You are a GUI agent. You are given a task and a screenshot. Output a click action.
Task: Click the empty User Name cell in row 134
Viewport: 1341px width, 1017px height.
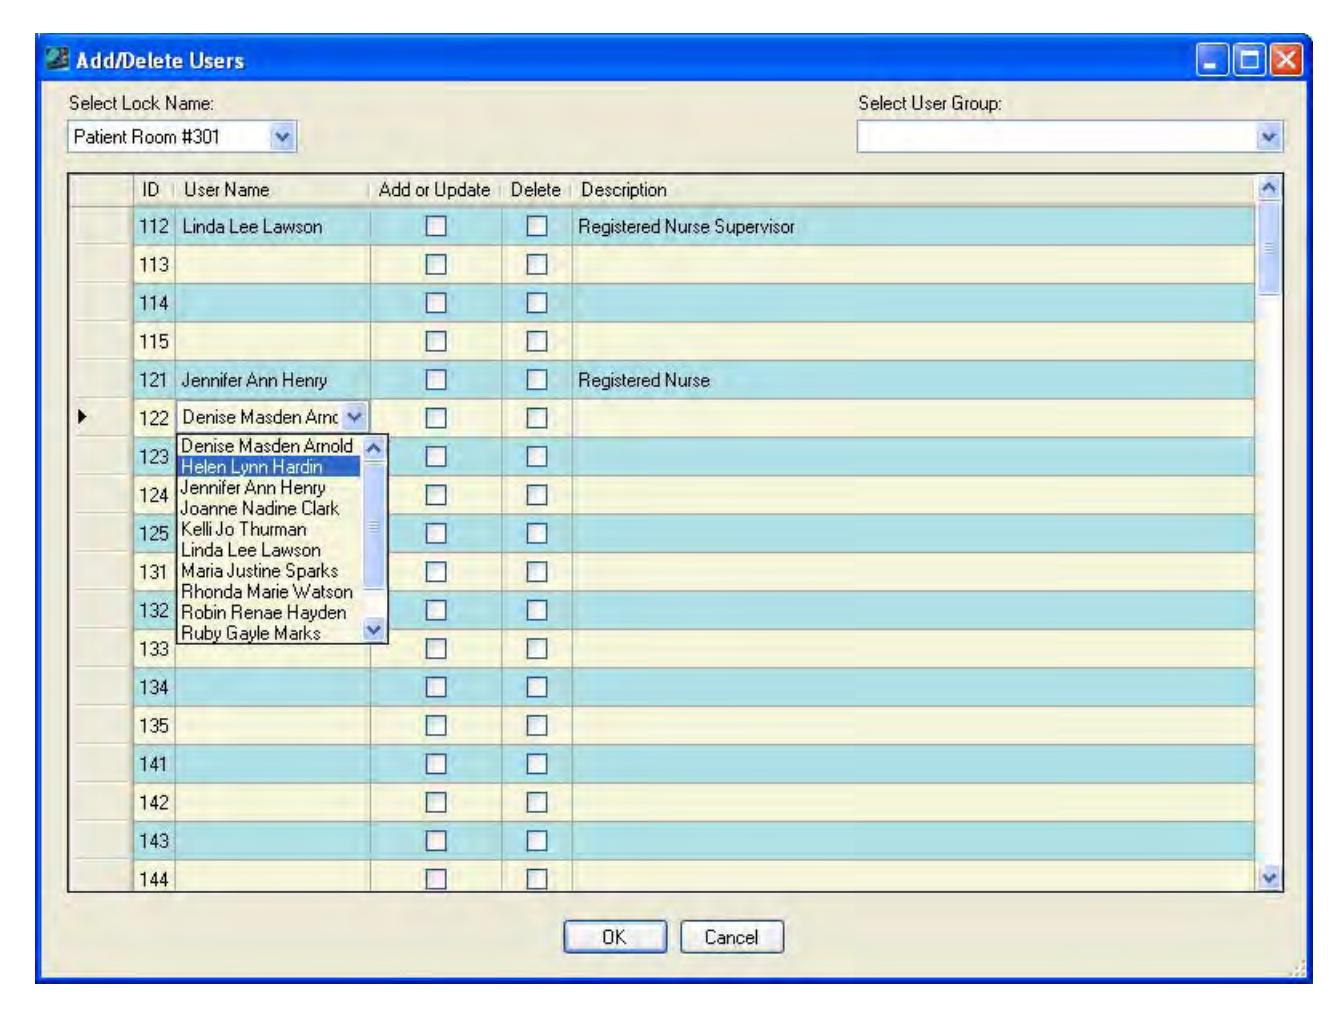[272, 687]
